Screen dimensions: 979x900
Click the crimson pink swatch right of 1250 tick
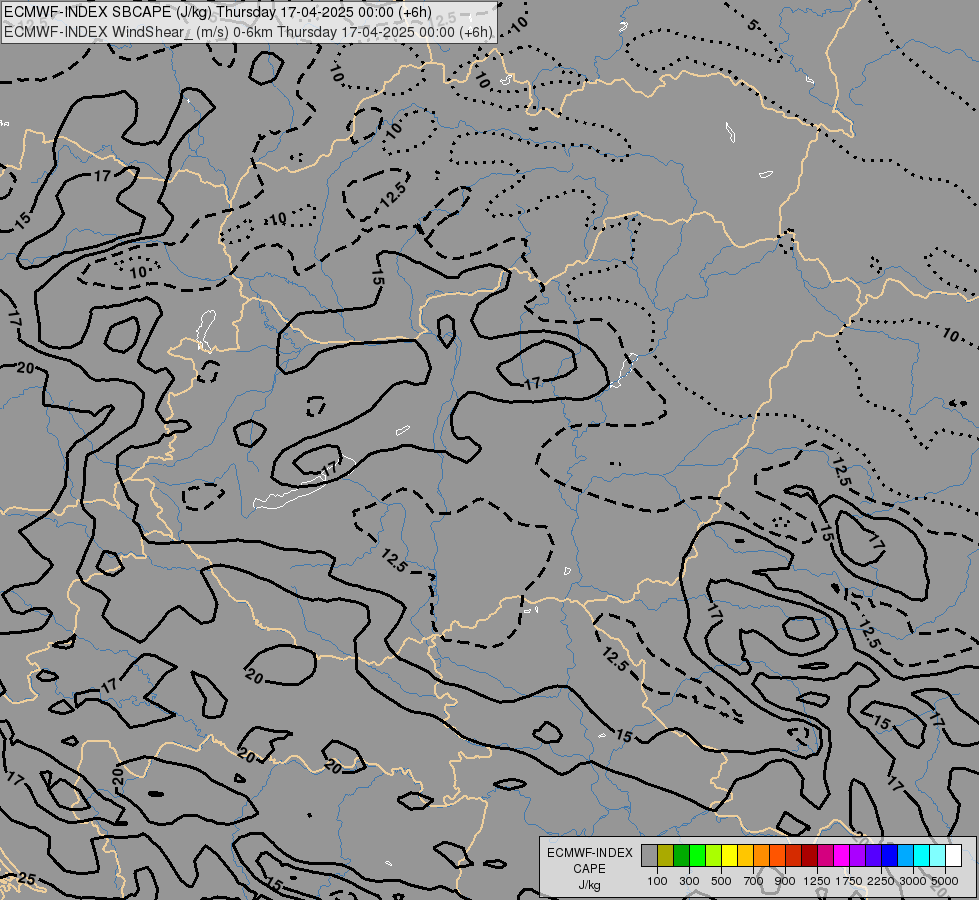pyautogui.click(x=825, y=855)
